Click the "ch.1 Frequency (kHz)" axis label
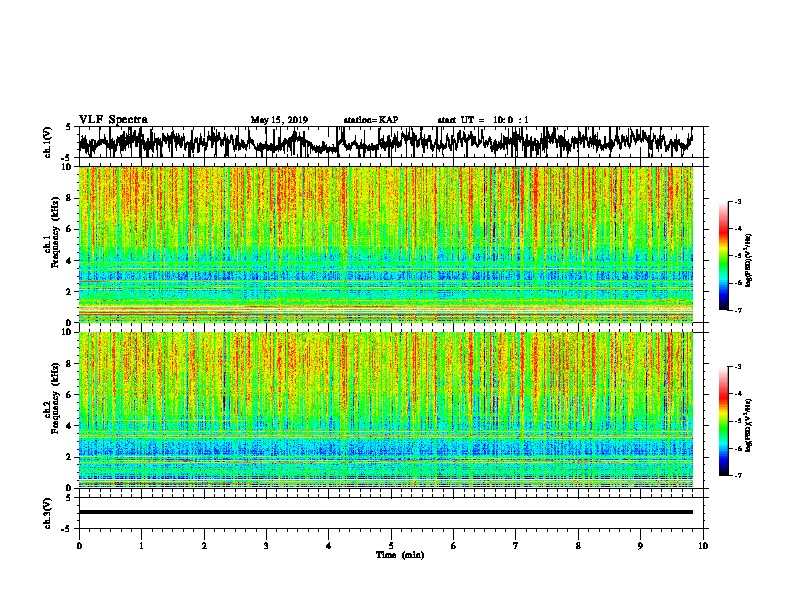 pyautogui.click(x=51, y=232)
